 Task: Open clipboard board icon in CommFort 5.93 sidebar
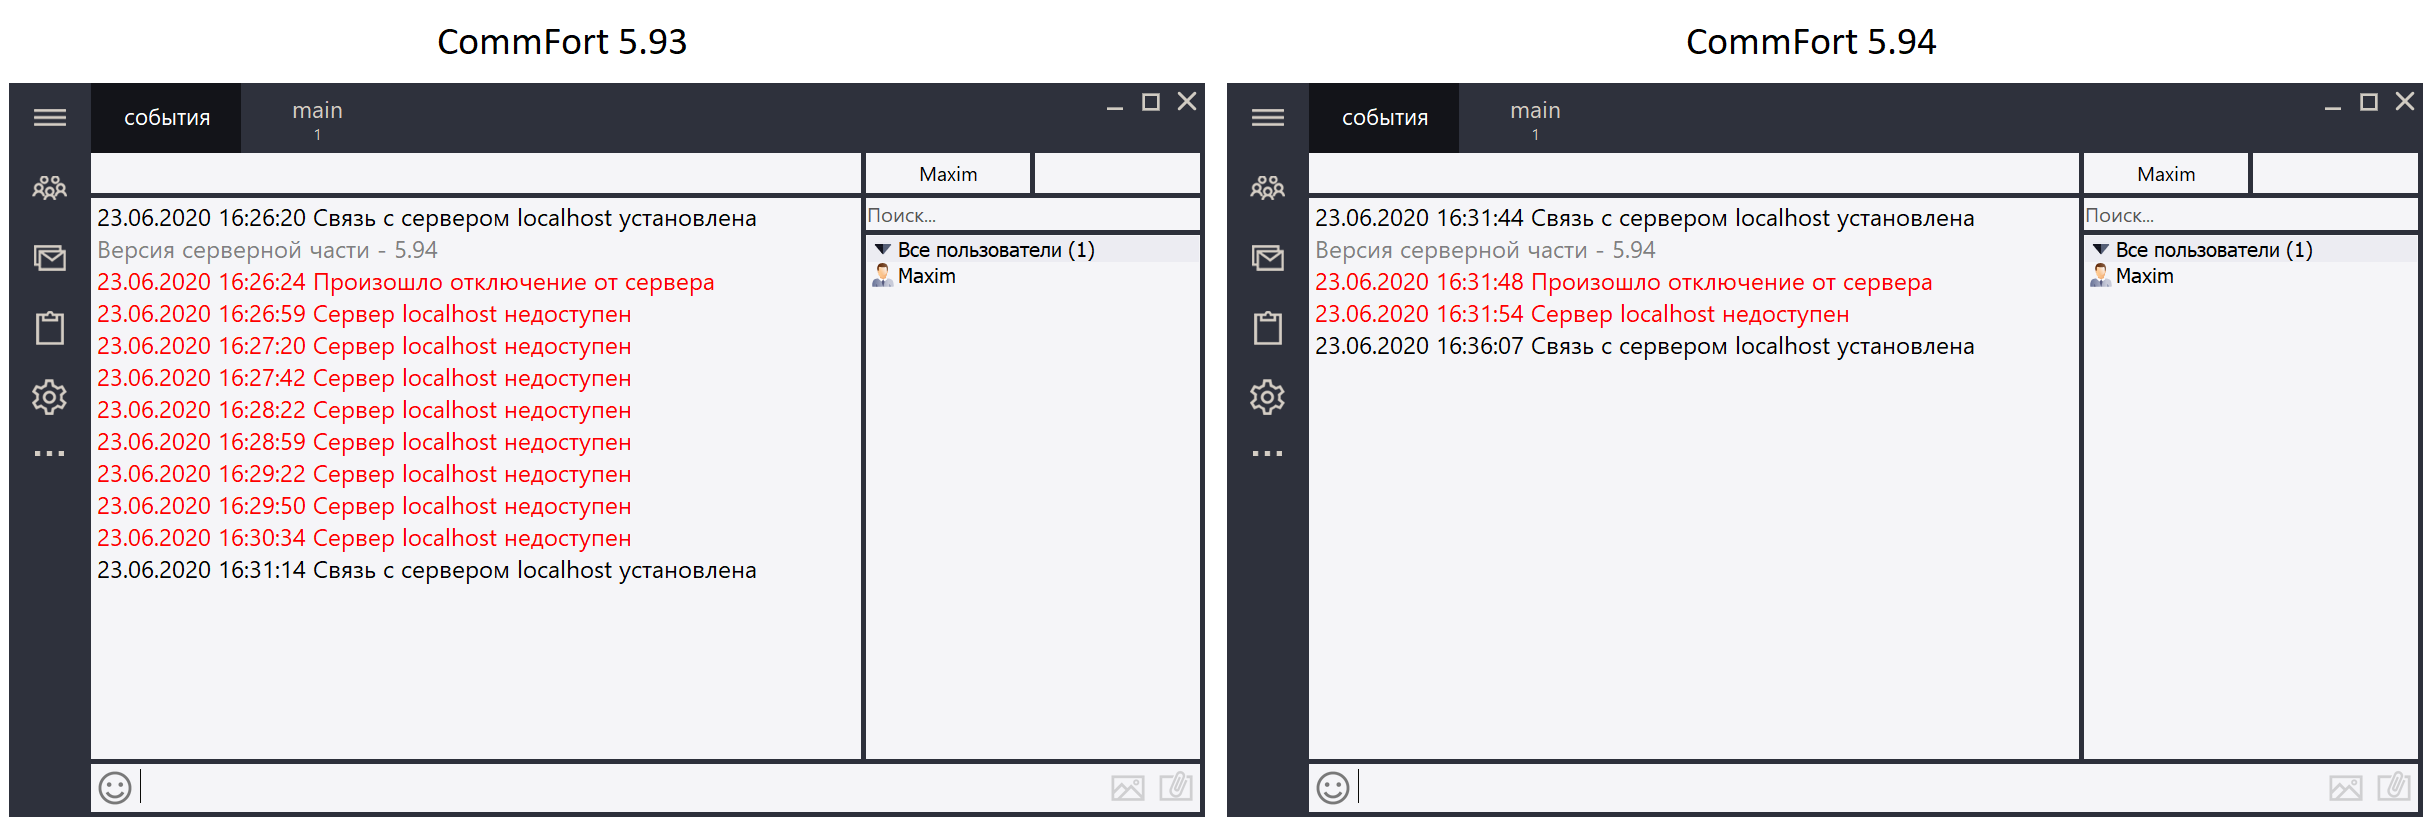[x=50, y=328]
